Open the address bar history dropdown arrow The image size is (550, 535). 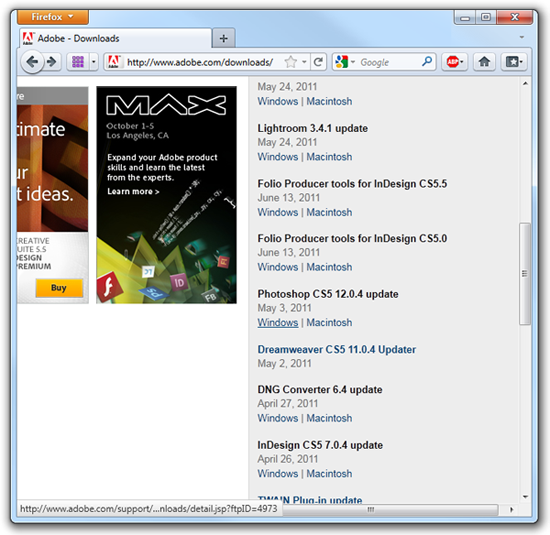[x=304, y=62]
